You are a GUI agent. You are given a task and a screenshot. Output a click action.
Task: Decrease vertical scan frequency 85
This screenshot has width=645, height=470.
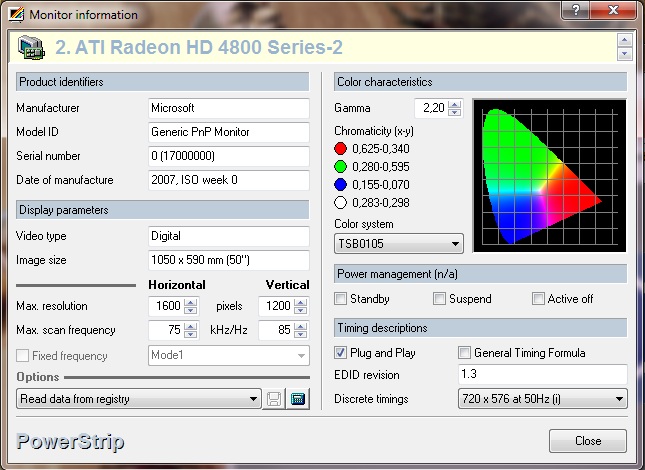point(301,334)
